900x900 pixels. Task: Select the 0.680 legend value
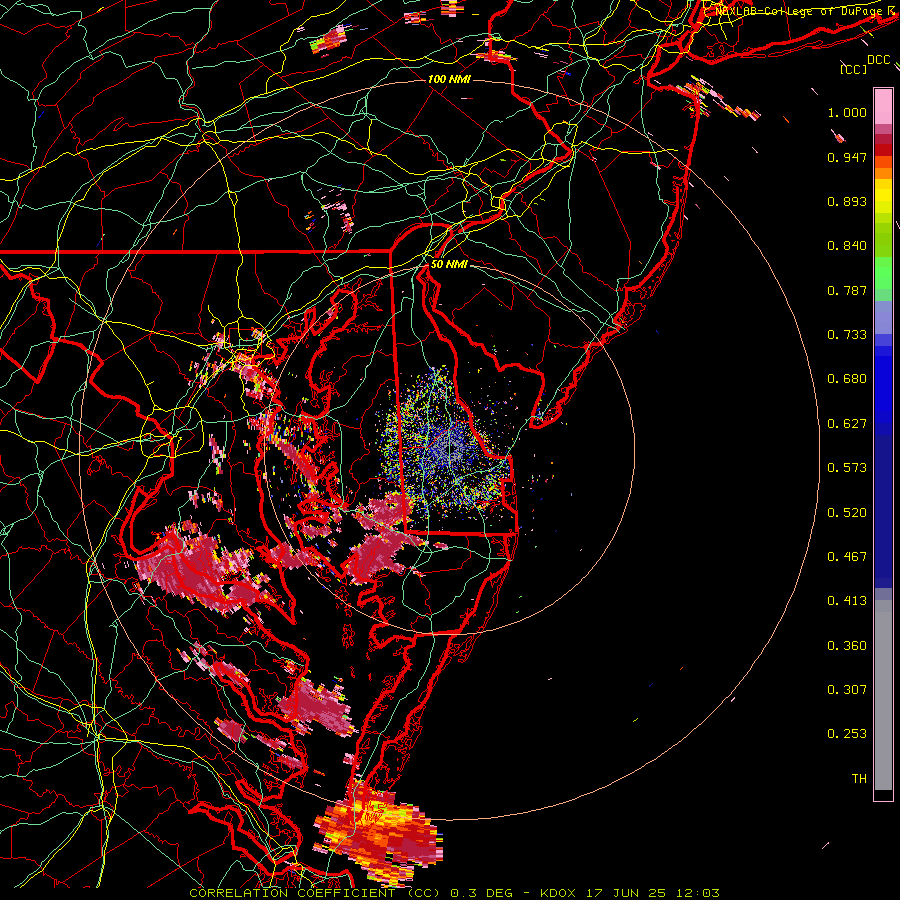pyautogui.click(x=847, y=379)
